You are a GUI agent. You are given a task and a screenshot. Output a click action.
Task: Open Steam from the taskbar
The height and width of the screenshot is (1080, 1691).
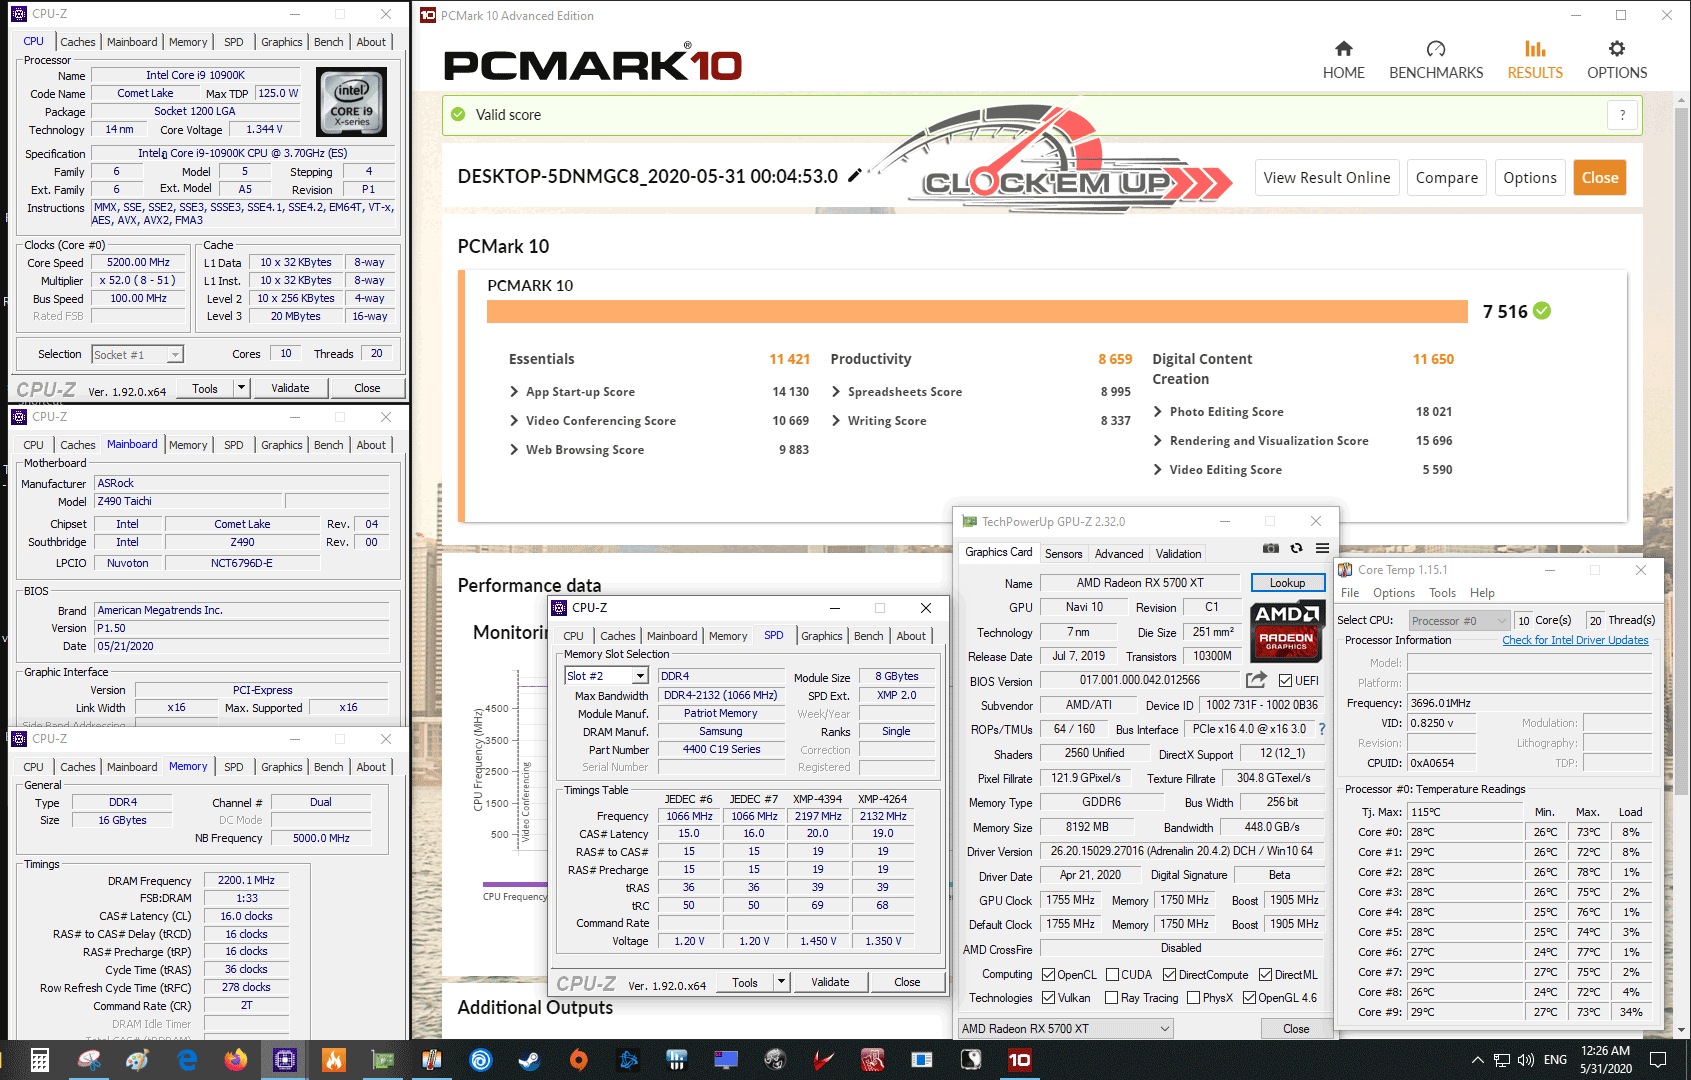[529, 1059]
